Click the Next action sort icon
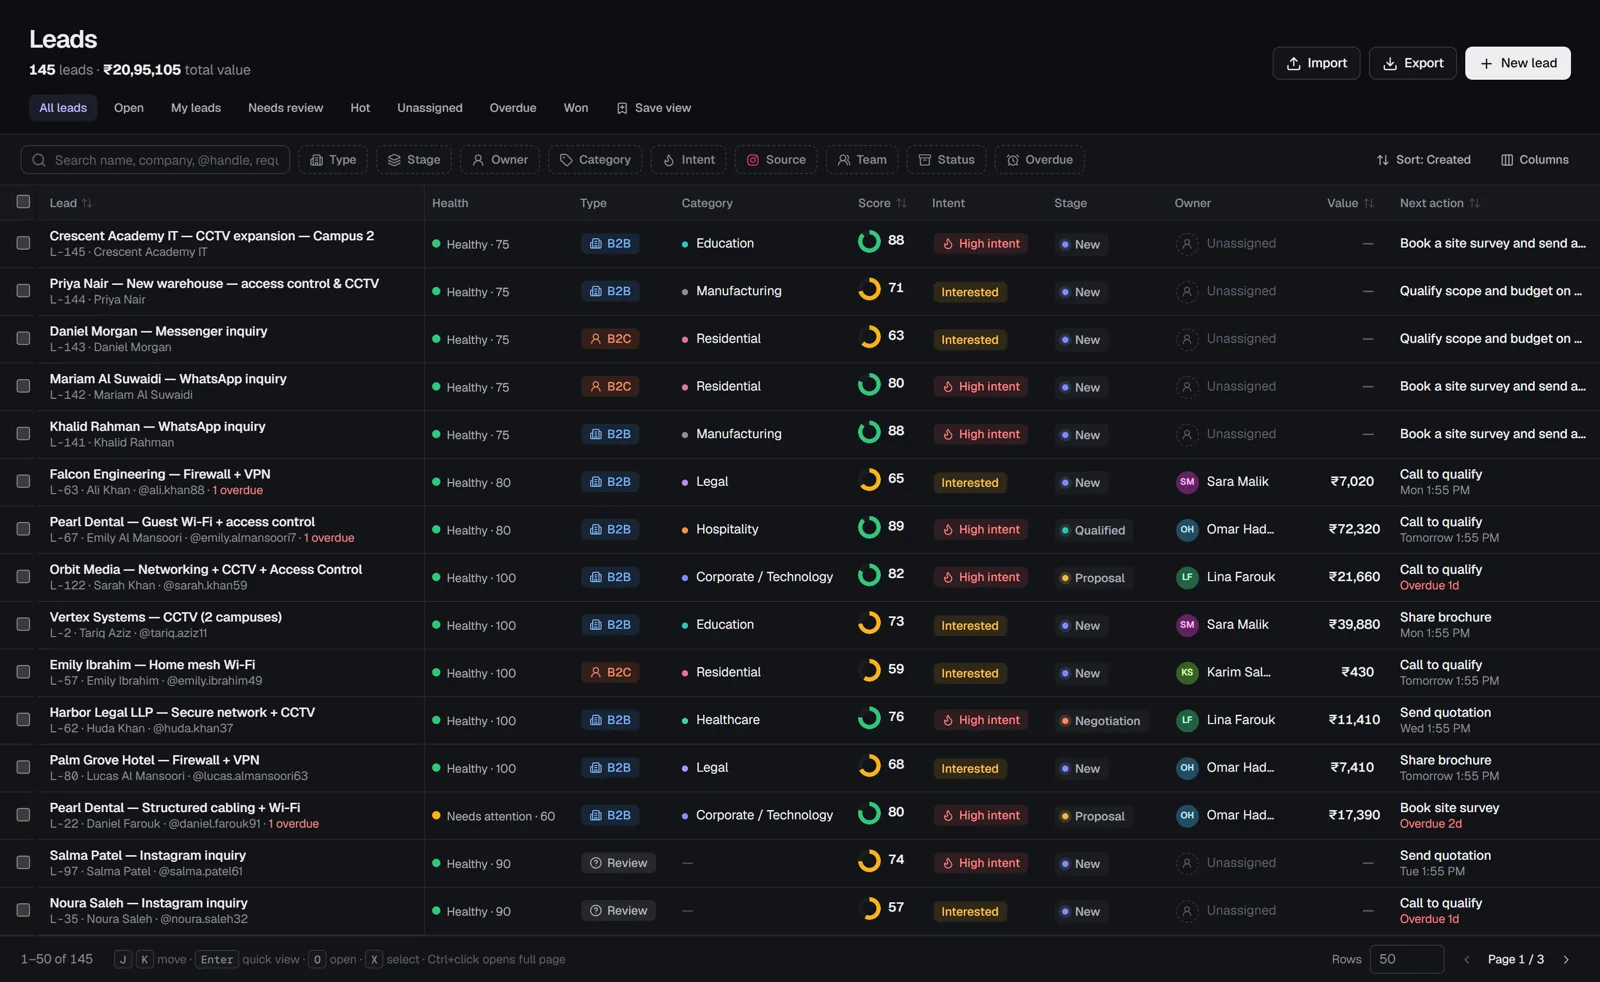1600x982 pixels. click(x=1474, y=203)
